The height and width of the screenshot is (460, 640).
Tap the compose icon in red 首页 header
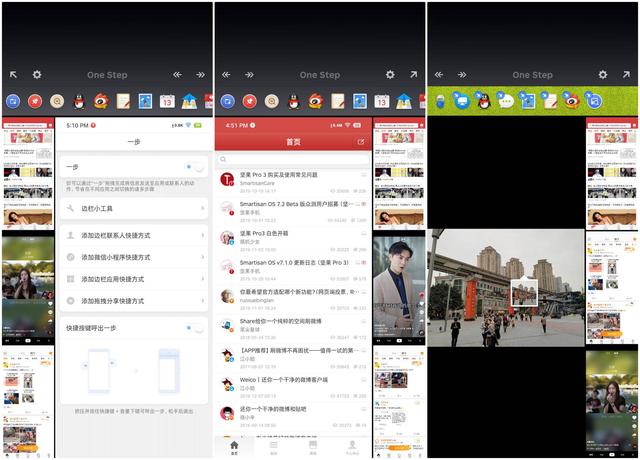click(x=361, y=142)
